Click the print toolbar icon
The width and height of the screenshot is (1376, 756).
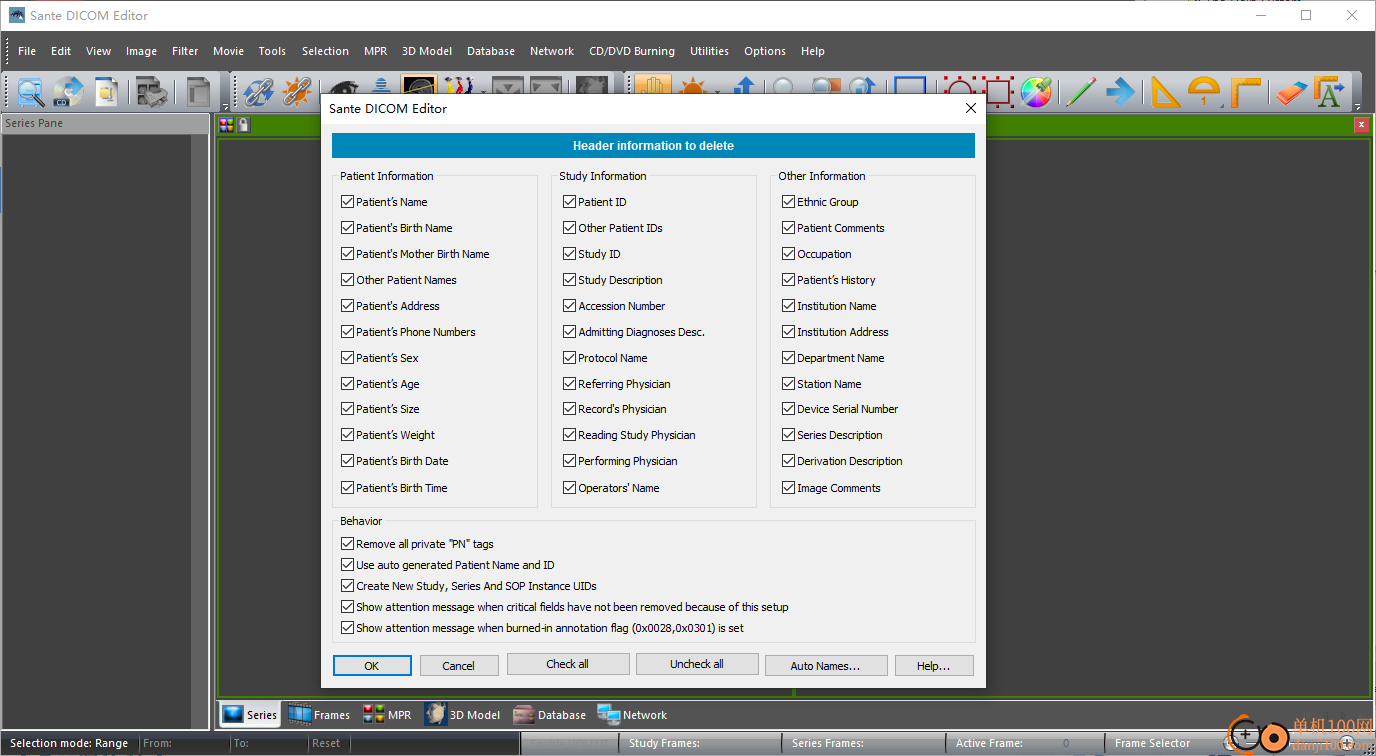pyautogui.click(x=152, y=92)
